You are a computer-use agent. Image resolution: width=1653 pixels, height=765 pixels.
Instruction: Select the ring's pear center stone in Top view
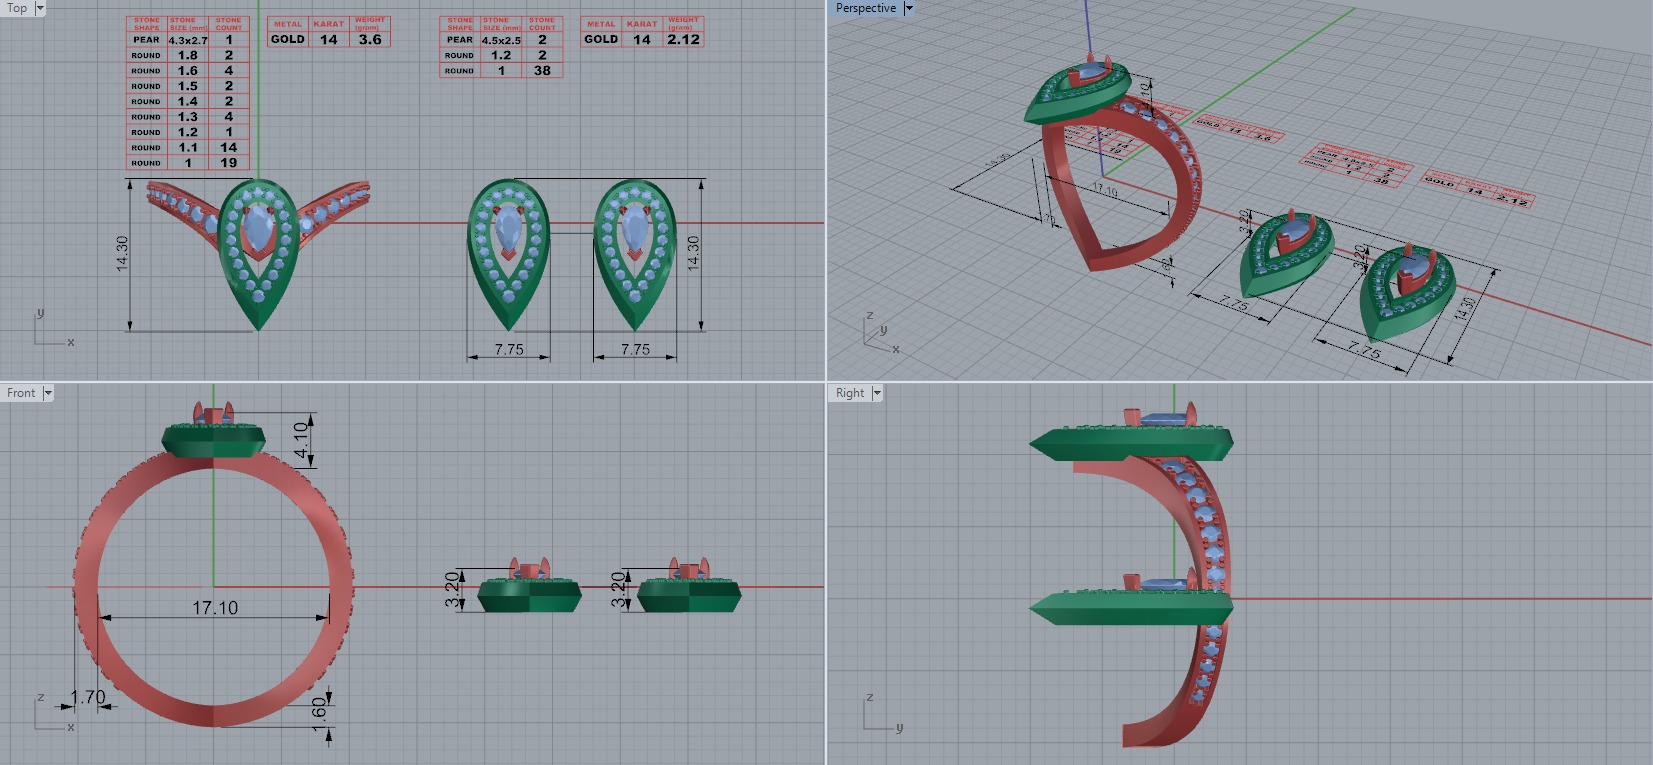click(x=259, y=229)
